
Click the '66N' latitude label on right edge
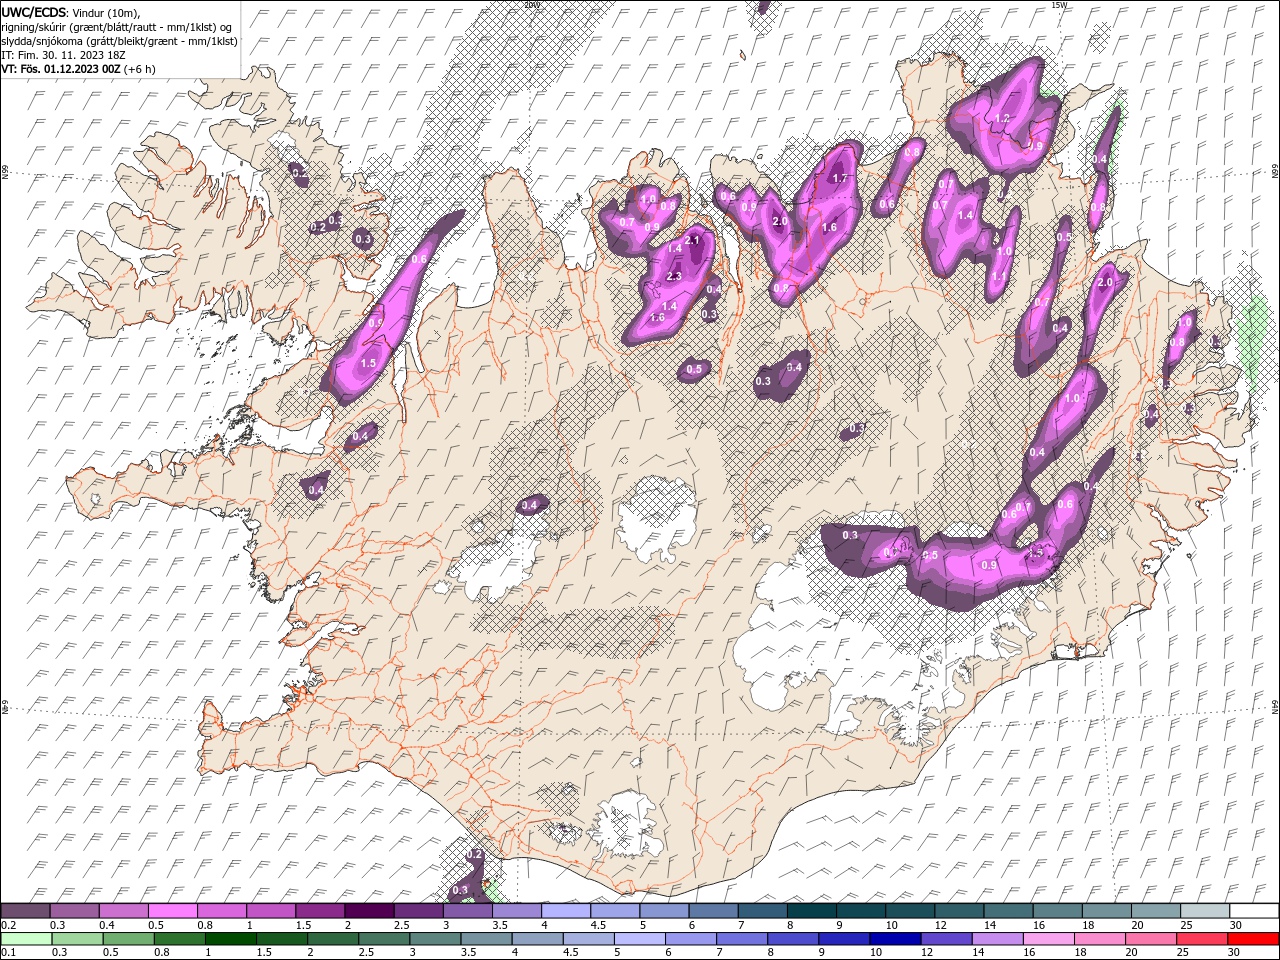1275,173
